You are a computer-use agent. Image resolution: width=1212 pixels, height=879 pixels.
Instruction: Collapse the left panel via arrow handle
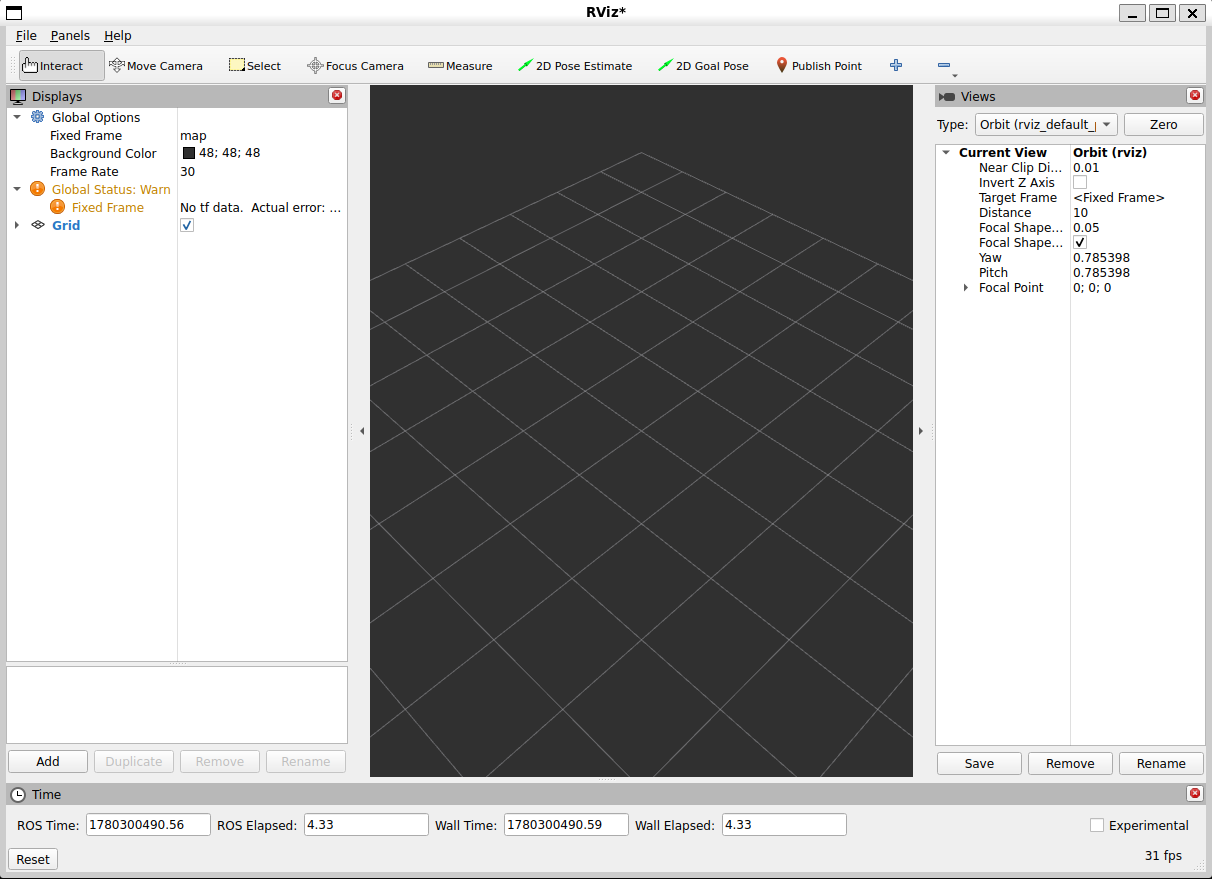(x=362, y=431)
